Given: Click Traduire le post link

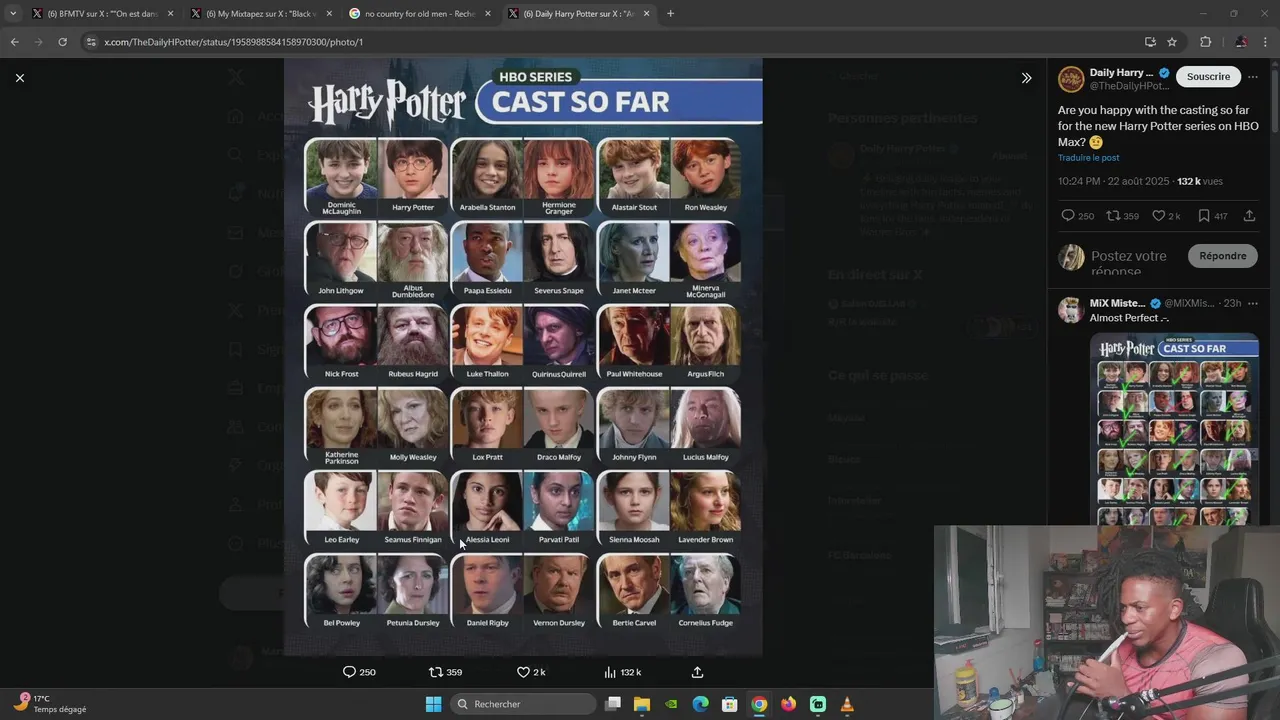Looking at the screenshot, I should point(1089,158).
